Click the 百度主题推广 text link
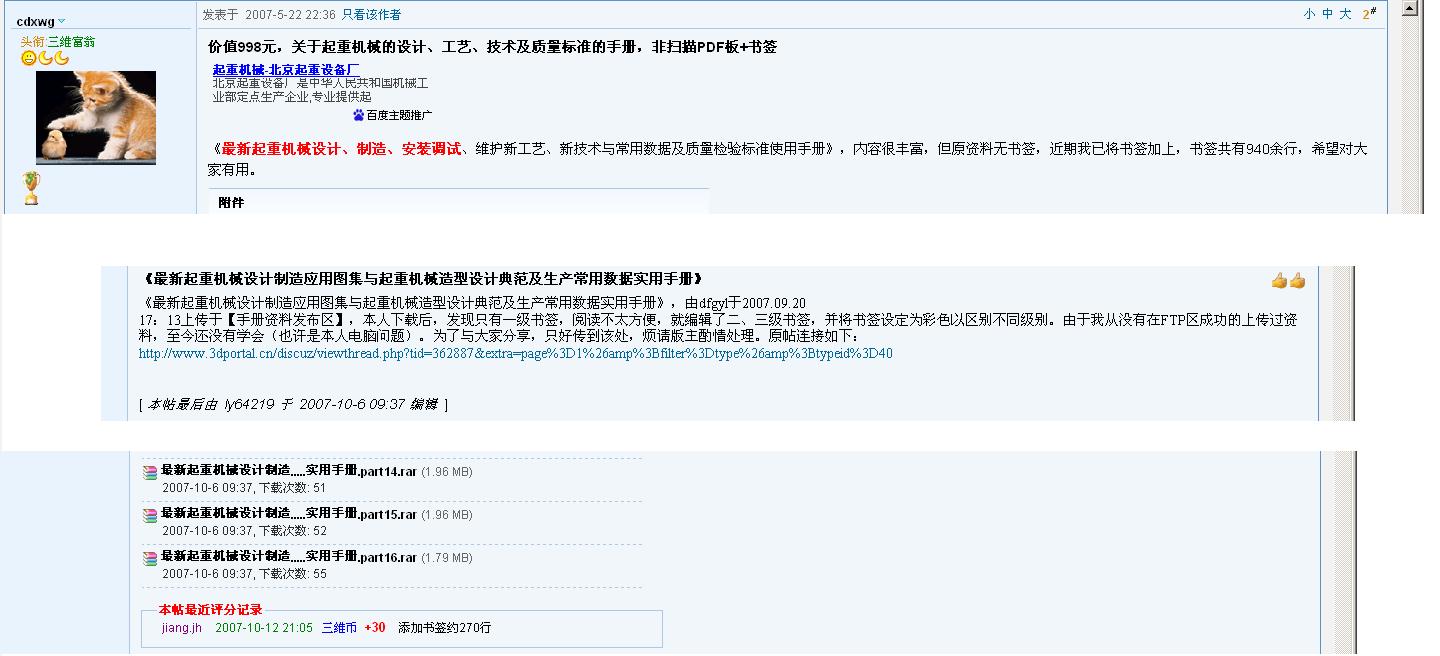This screenshot has width=1440, height=656. 399,115
